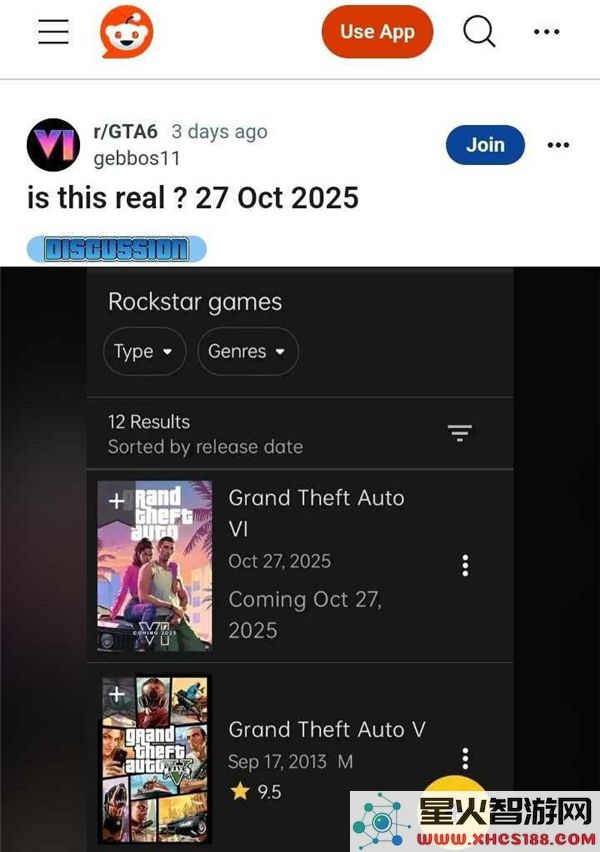The height and width of the screenshot is (852, 600).
Task: Open user gebbos11 profile
Action: coord(136,158)
